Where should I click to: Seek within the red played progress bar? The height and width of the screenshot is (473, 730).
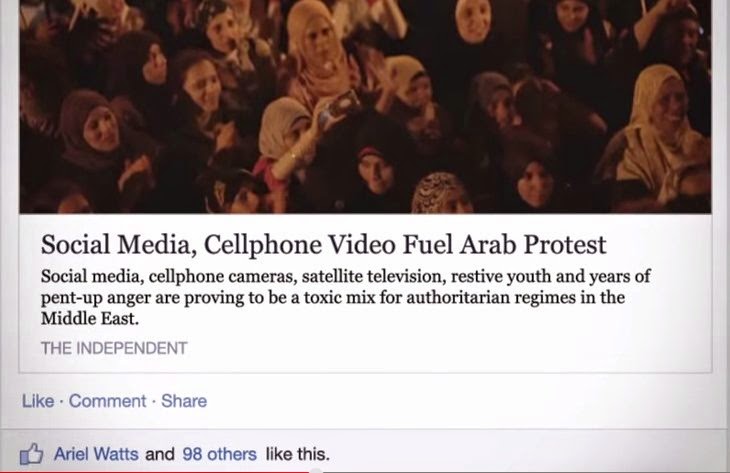(x=155, y=472)
